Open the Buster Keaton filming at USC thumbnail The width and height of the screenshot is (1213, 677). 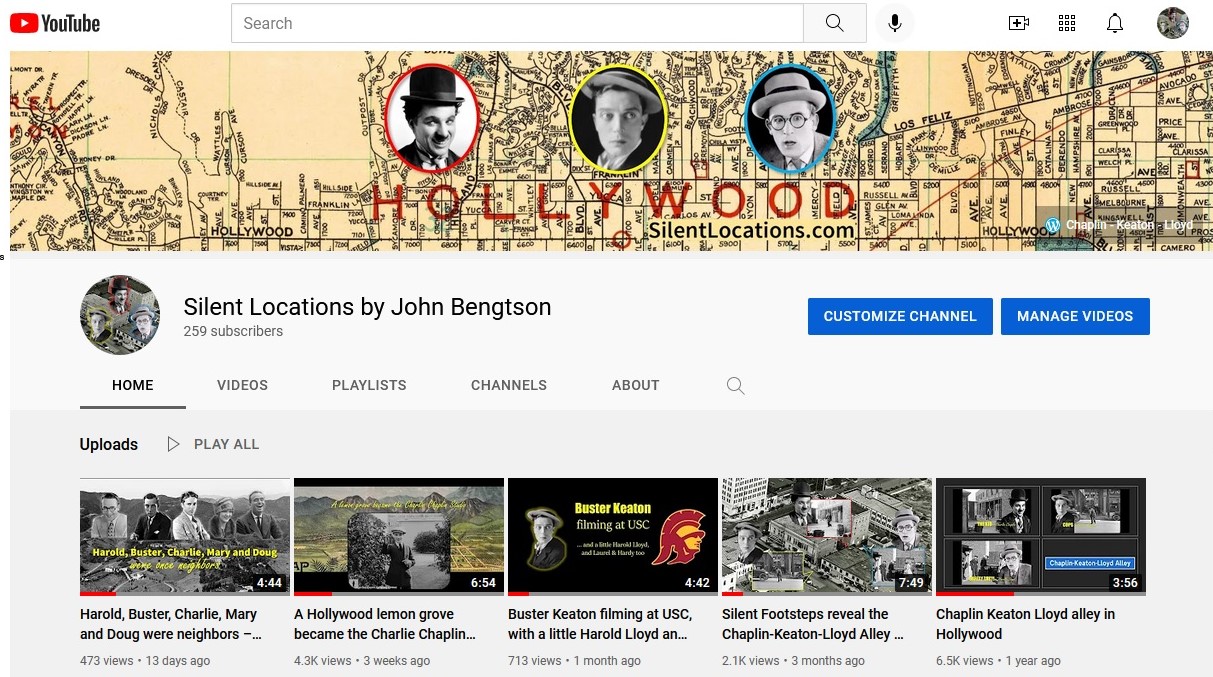612,536
